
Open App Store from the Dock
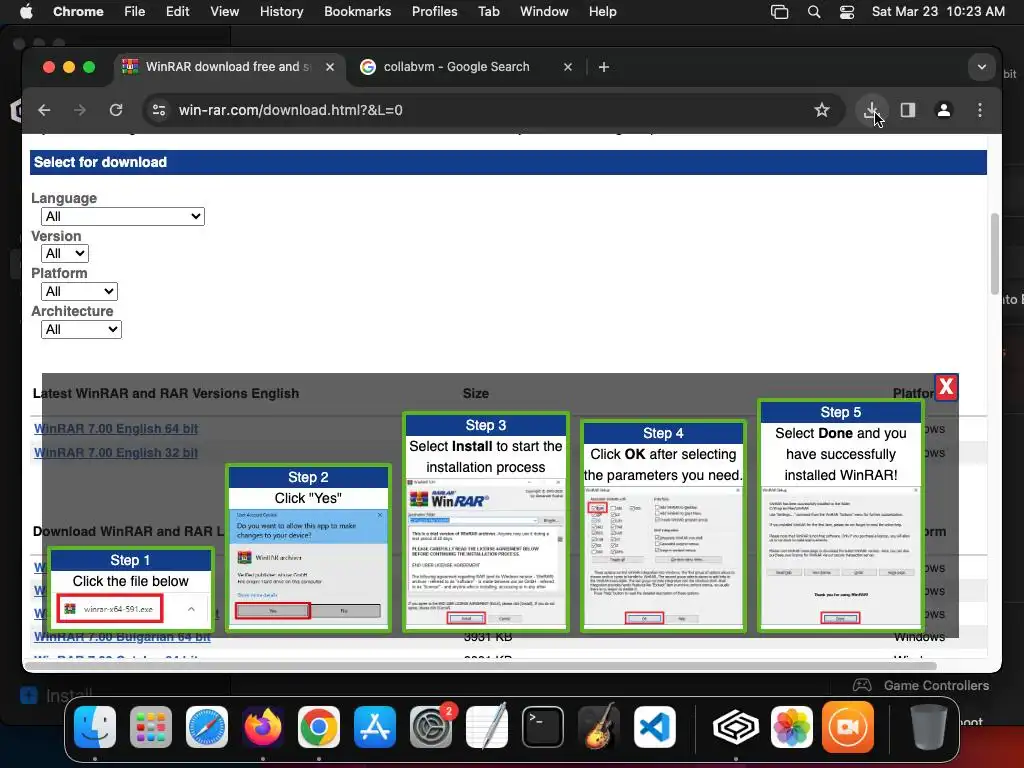(375, 727)
